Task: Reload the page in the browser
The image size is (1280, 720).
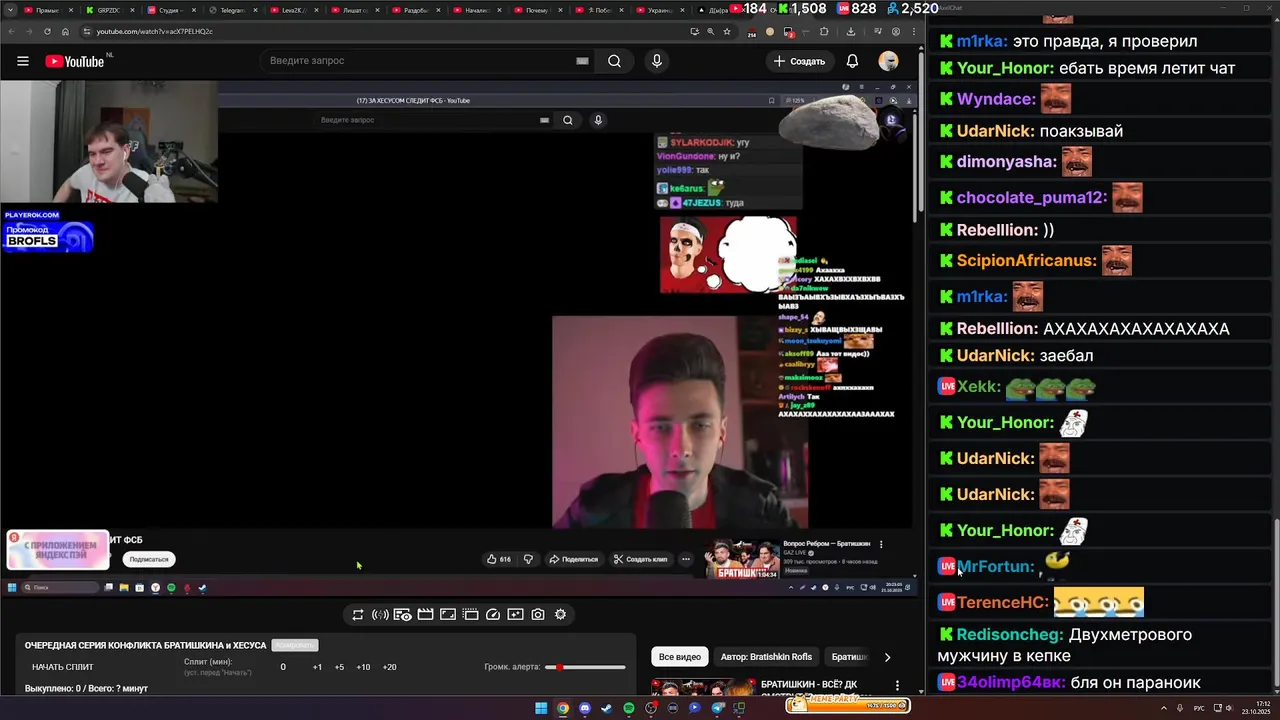Action: click(x=46, y=31)
